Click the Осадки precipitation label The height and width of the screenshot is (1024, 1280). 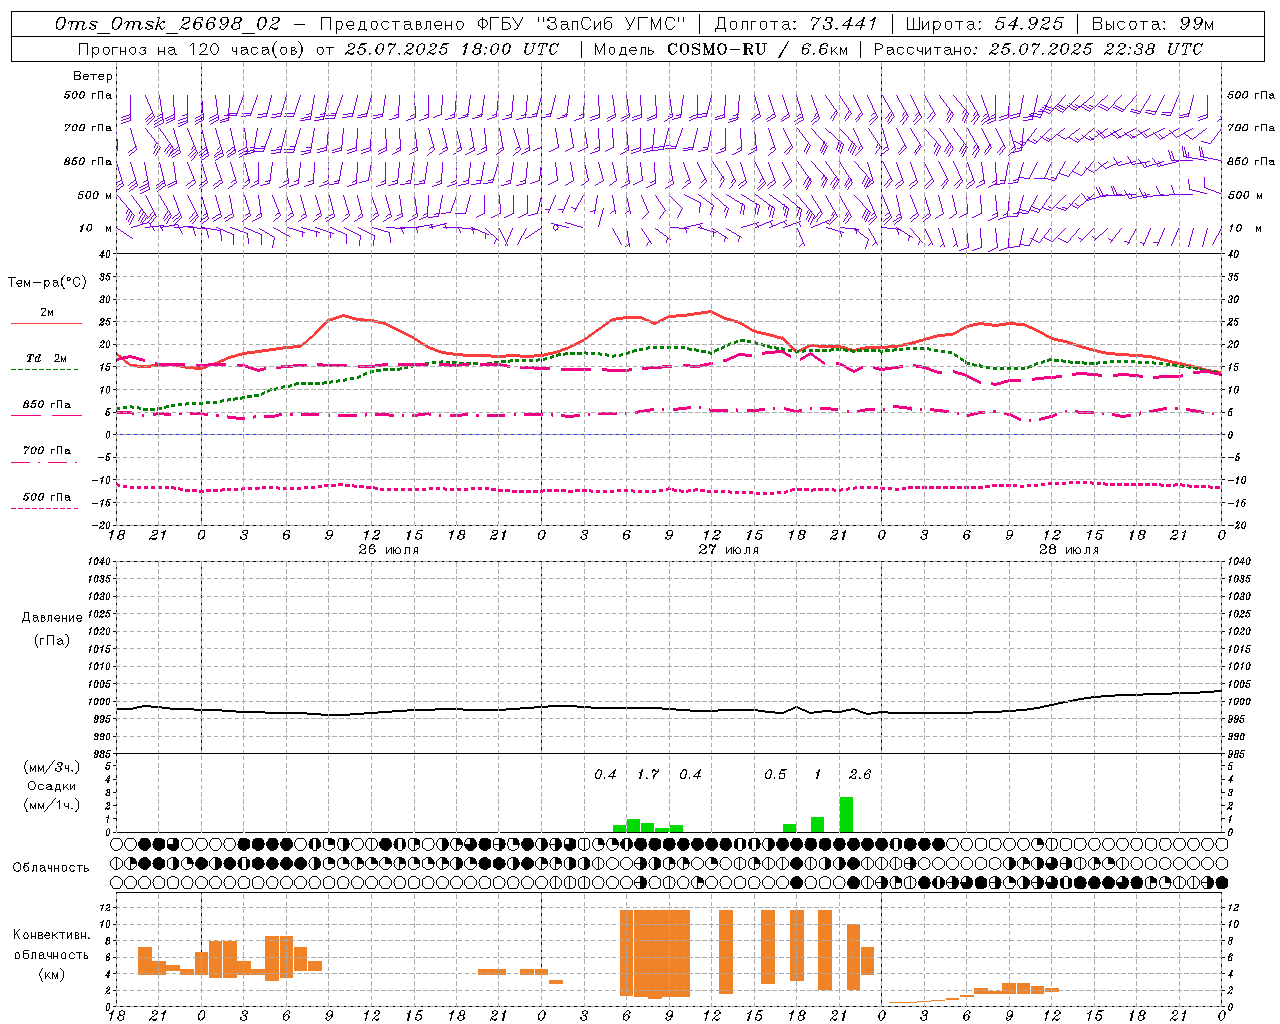tap(52, 786)
